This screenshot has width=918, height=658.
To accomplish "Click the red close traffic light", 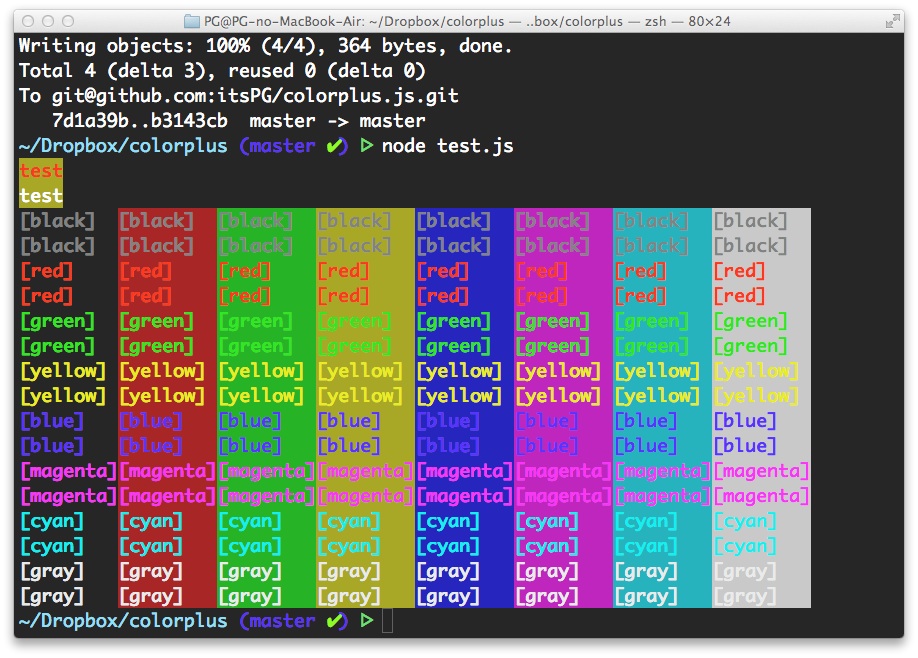I will click(27, 19).
